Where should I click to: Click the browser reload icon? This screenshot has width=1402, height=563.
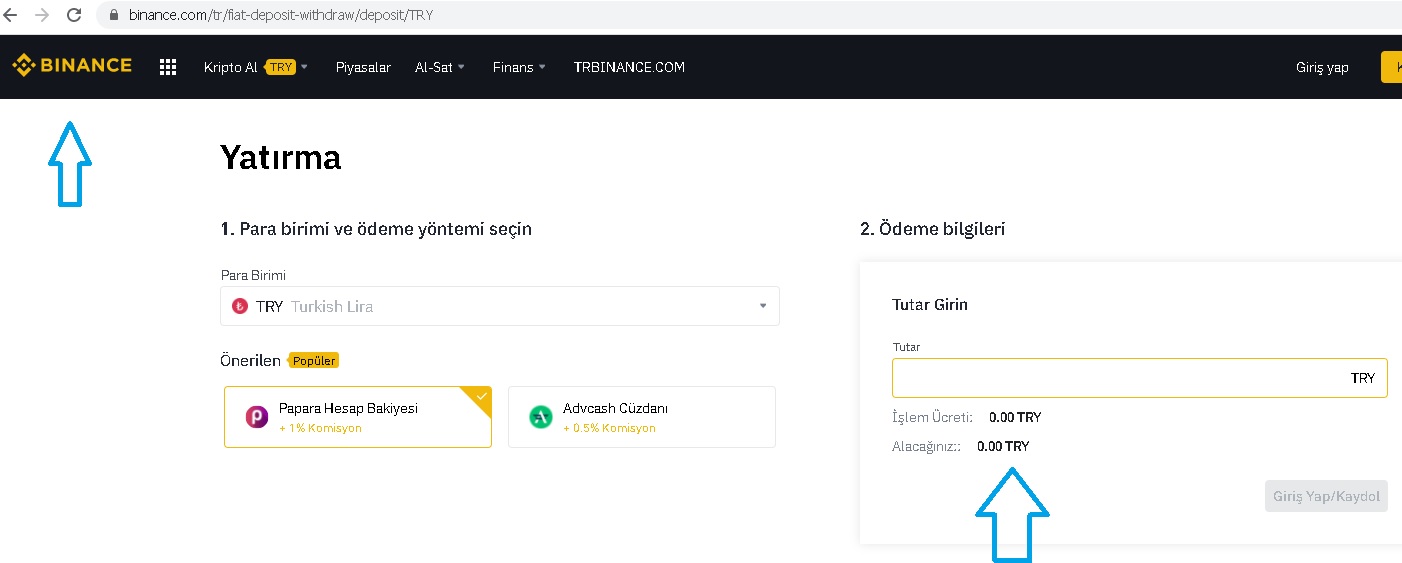(74, 15)
